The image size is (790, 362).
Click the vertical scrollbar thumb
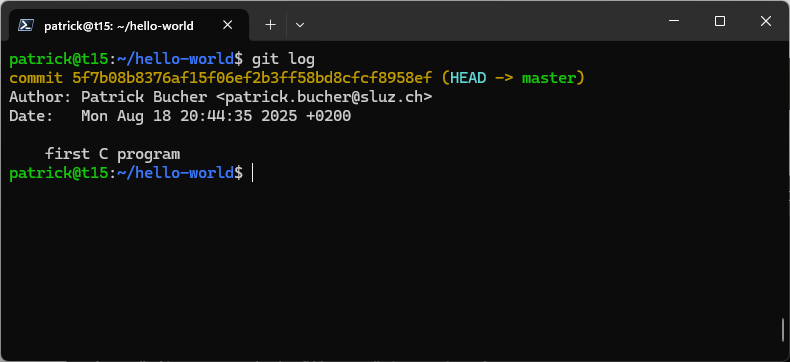pos(783,329)
